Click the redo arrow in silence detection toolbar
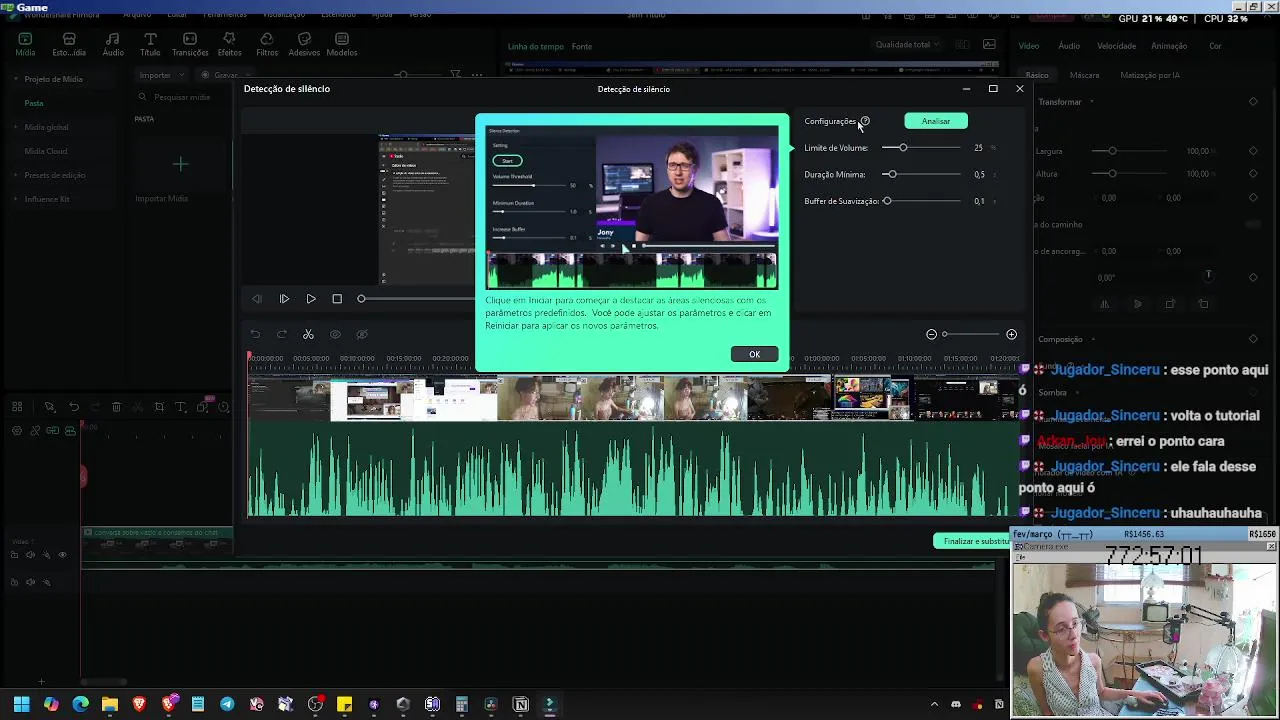 [x=282, y=334]
